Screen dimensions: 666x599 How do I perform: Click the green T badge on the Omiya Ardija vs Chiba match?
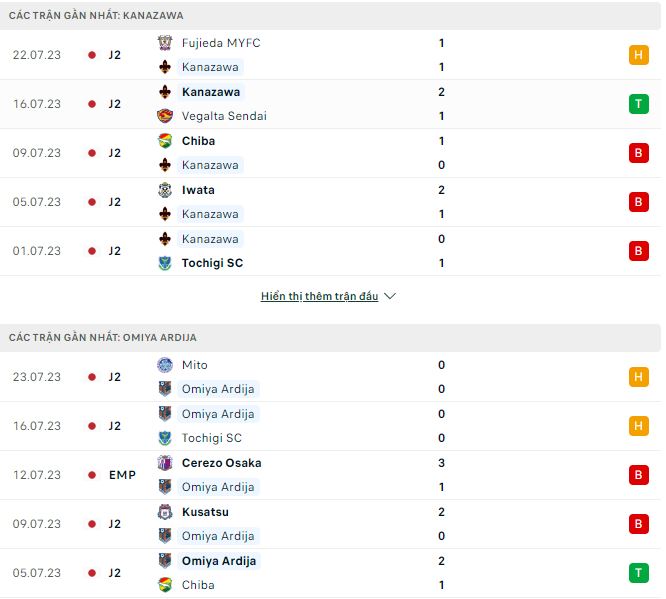(x=638, y=573)
